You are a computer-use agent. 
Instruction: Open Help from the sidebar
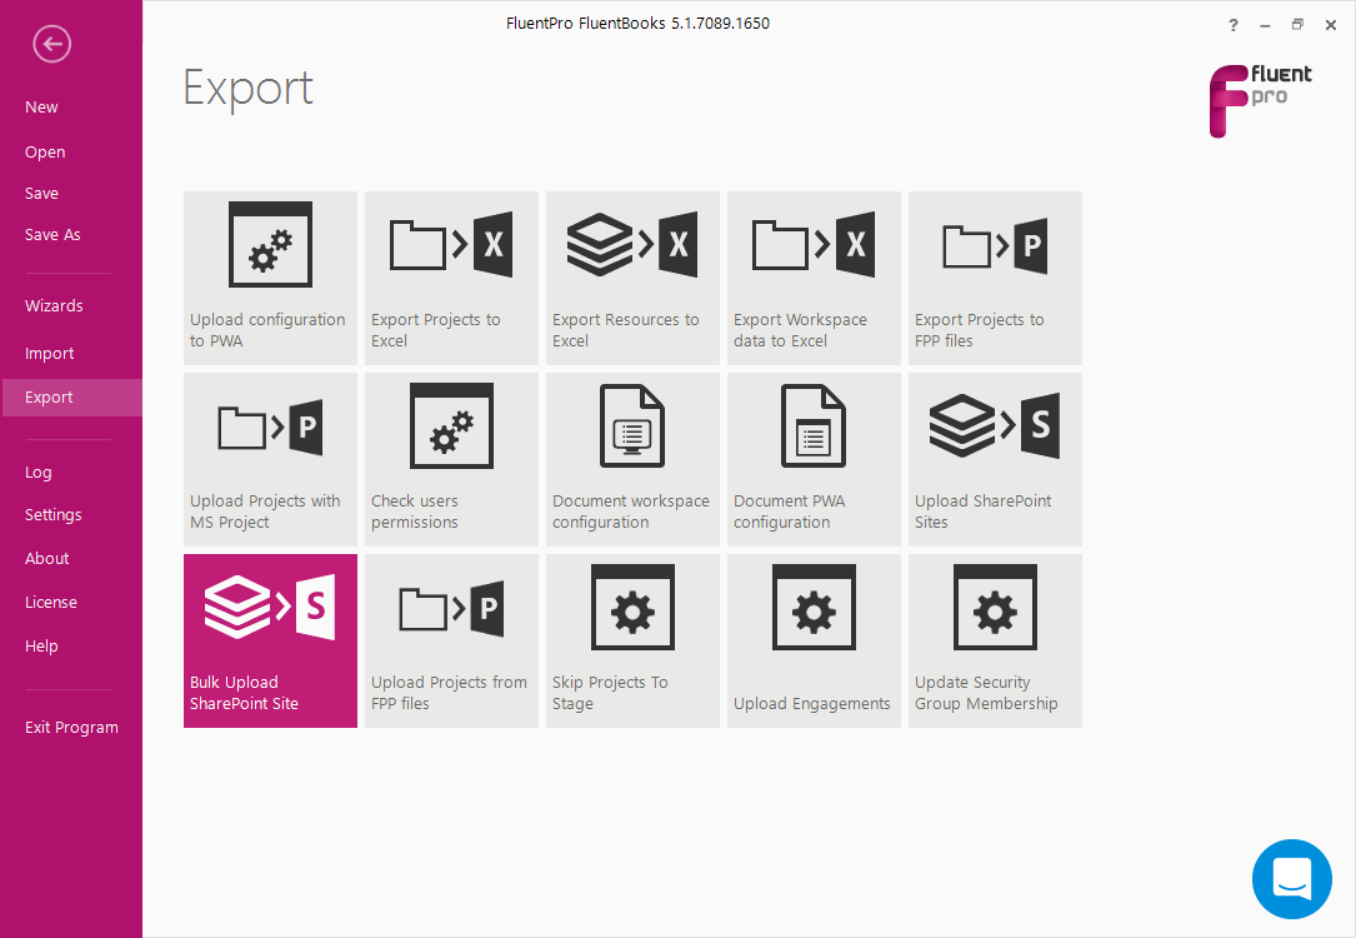coord(41,646)
